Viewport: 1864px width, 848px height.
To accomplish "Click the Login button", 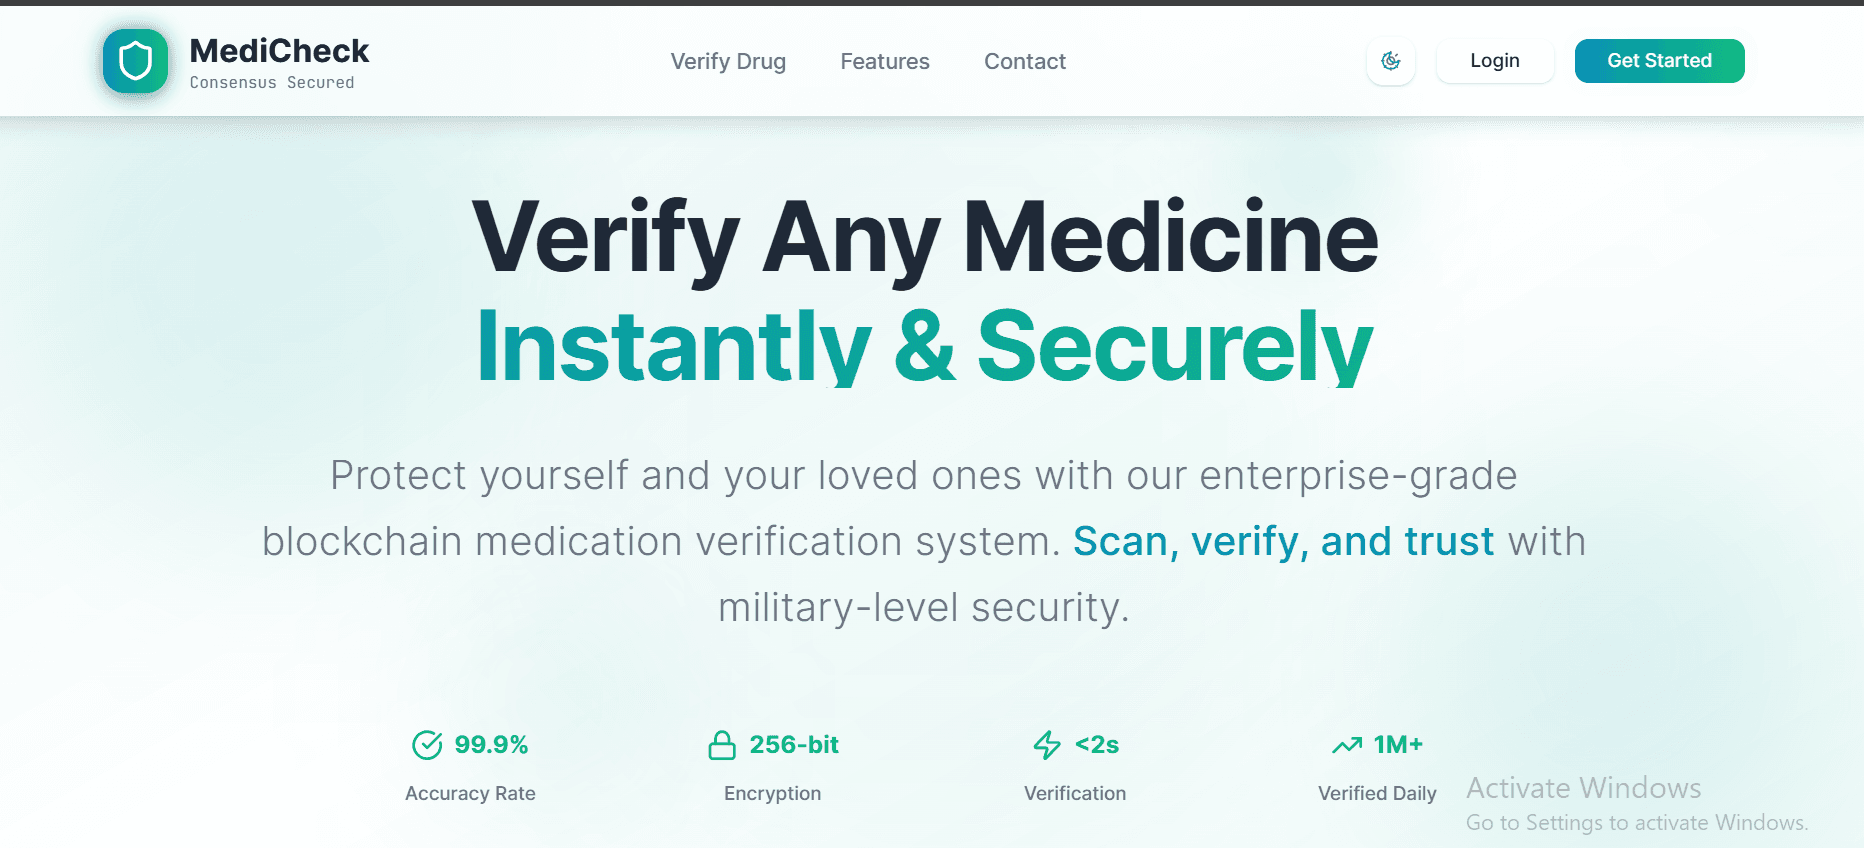I will click(1494, 60).
